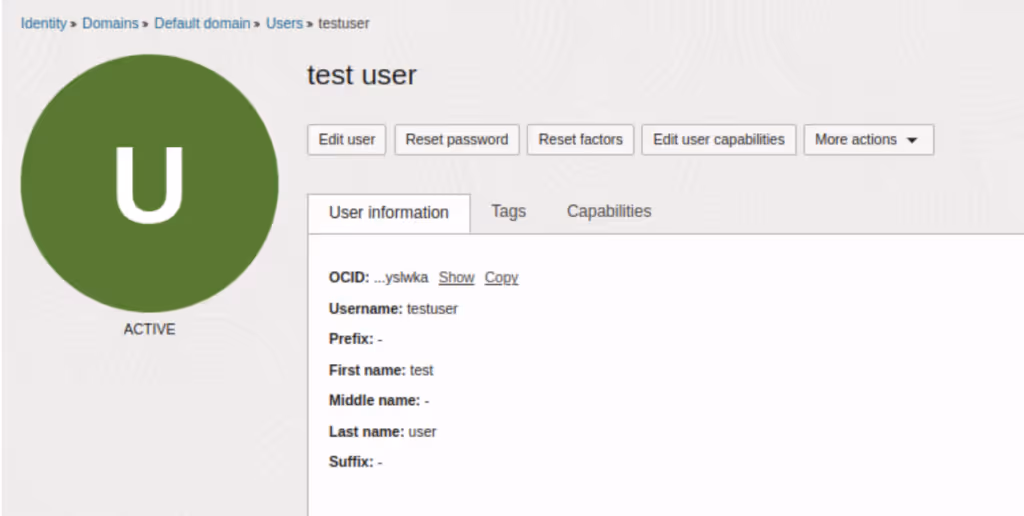Switch to the Capabilities tab
1024x516 pixels.
pos(609,212)
